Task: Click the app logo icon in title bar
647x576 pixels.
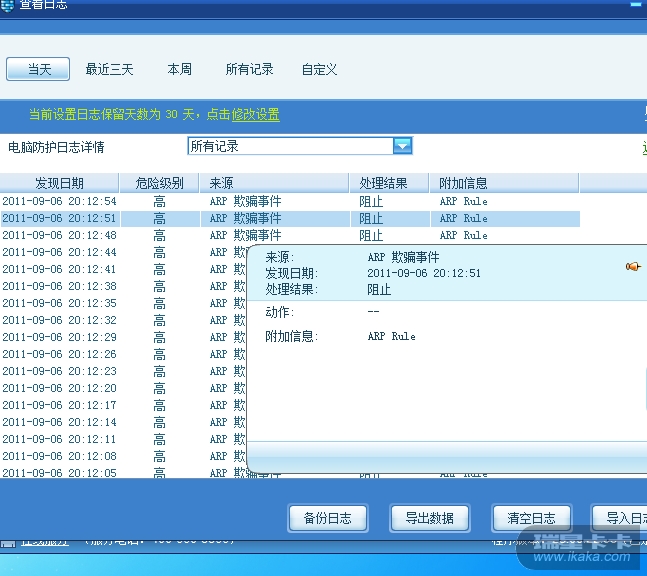Action: 7,5
